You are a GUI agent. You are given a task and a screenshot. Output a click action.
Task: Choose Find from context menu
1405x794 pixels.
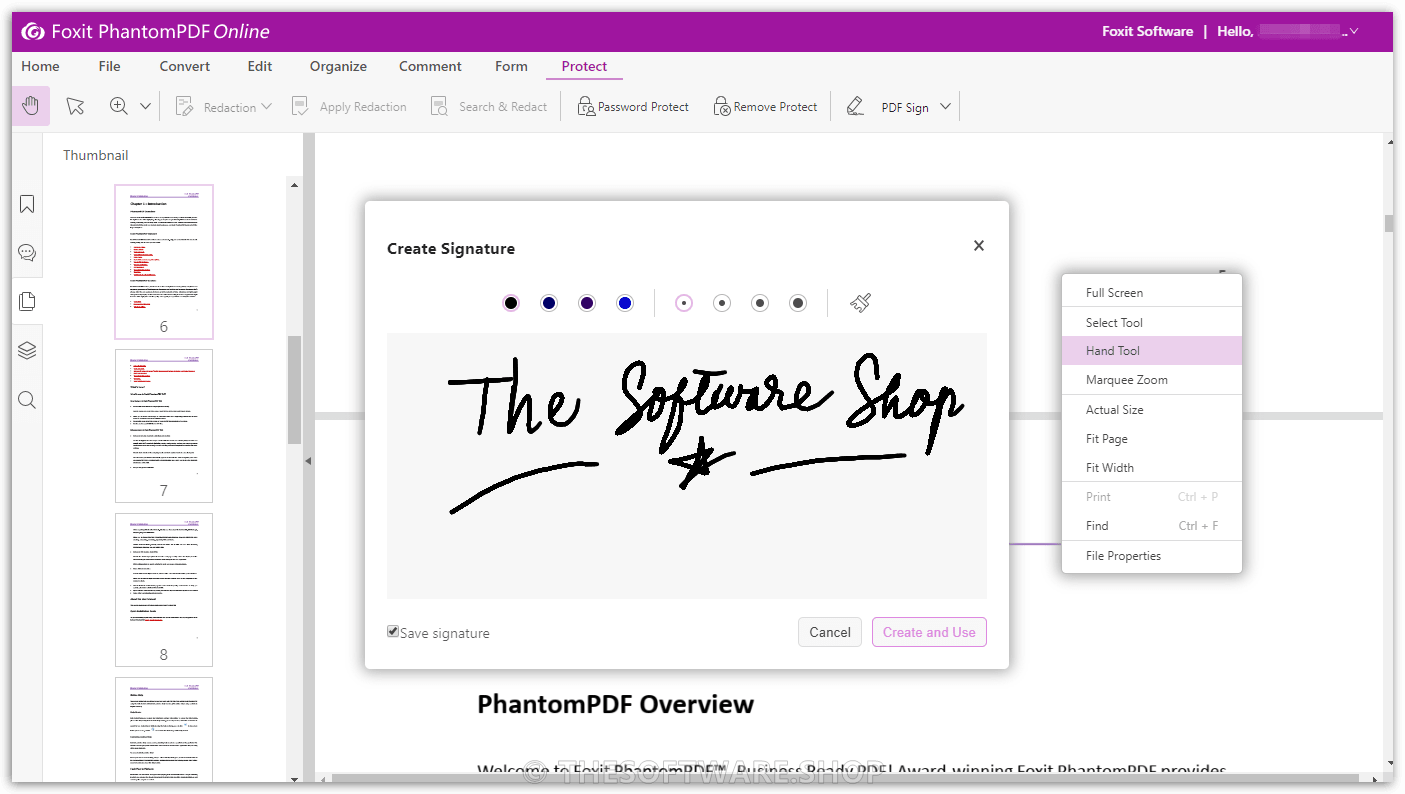click(x=1152, y=526)
